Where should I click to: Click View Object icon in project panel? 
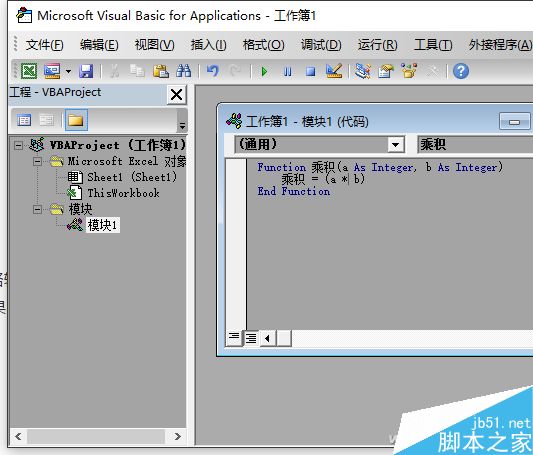(46, 120)
